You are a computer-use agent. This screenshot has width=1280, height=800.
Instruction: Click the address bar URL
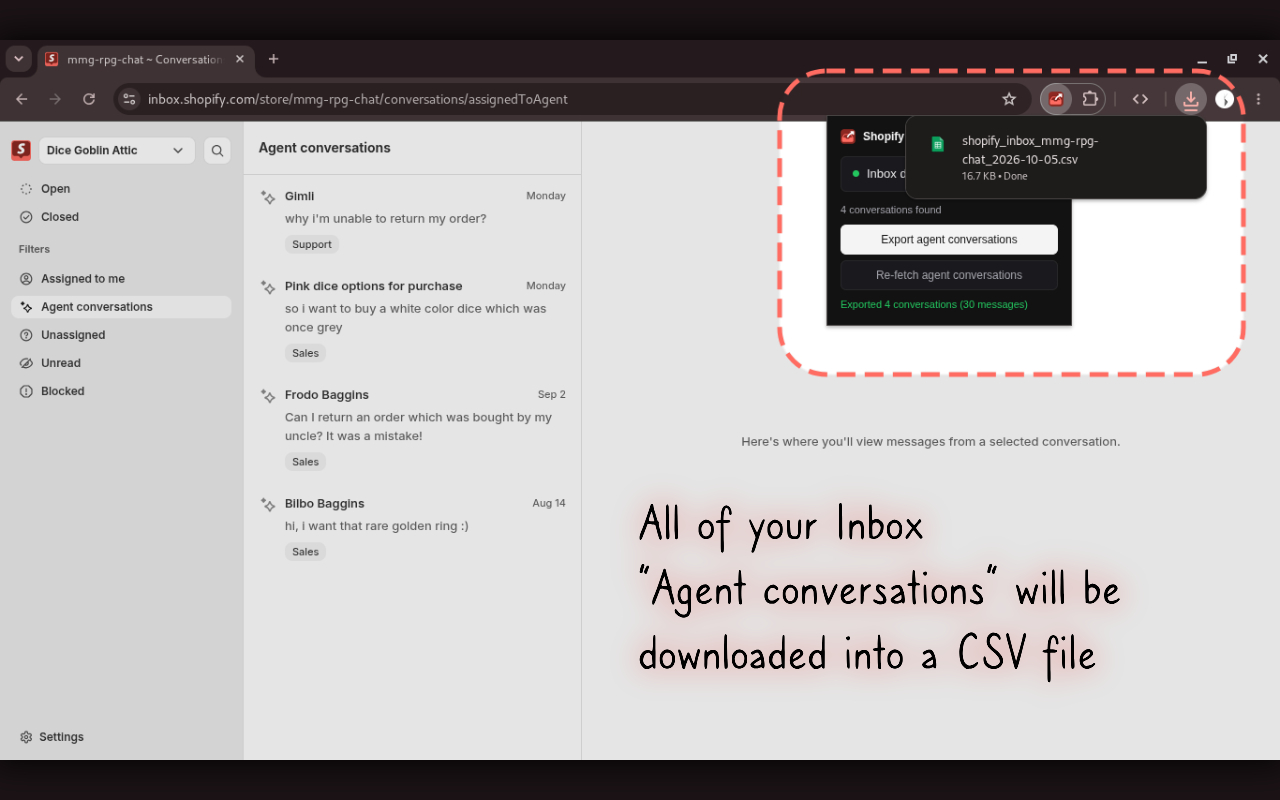[358, 99]
